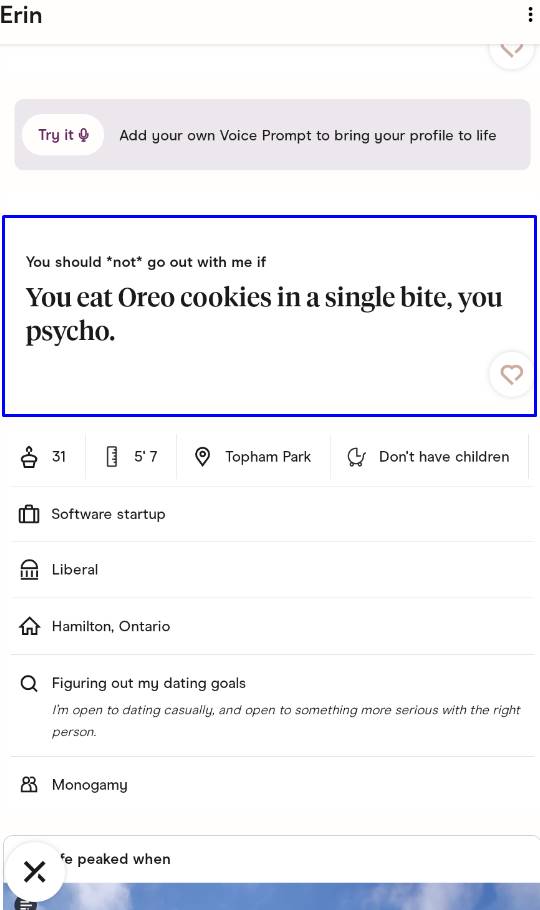Tap the X skip button
Image resolution: width=540 pixels, height=910 pixels.
click(x=35, y=871)
